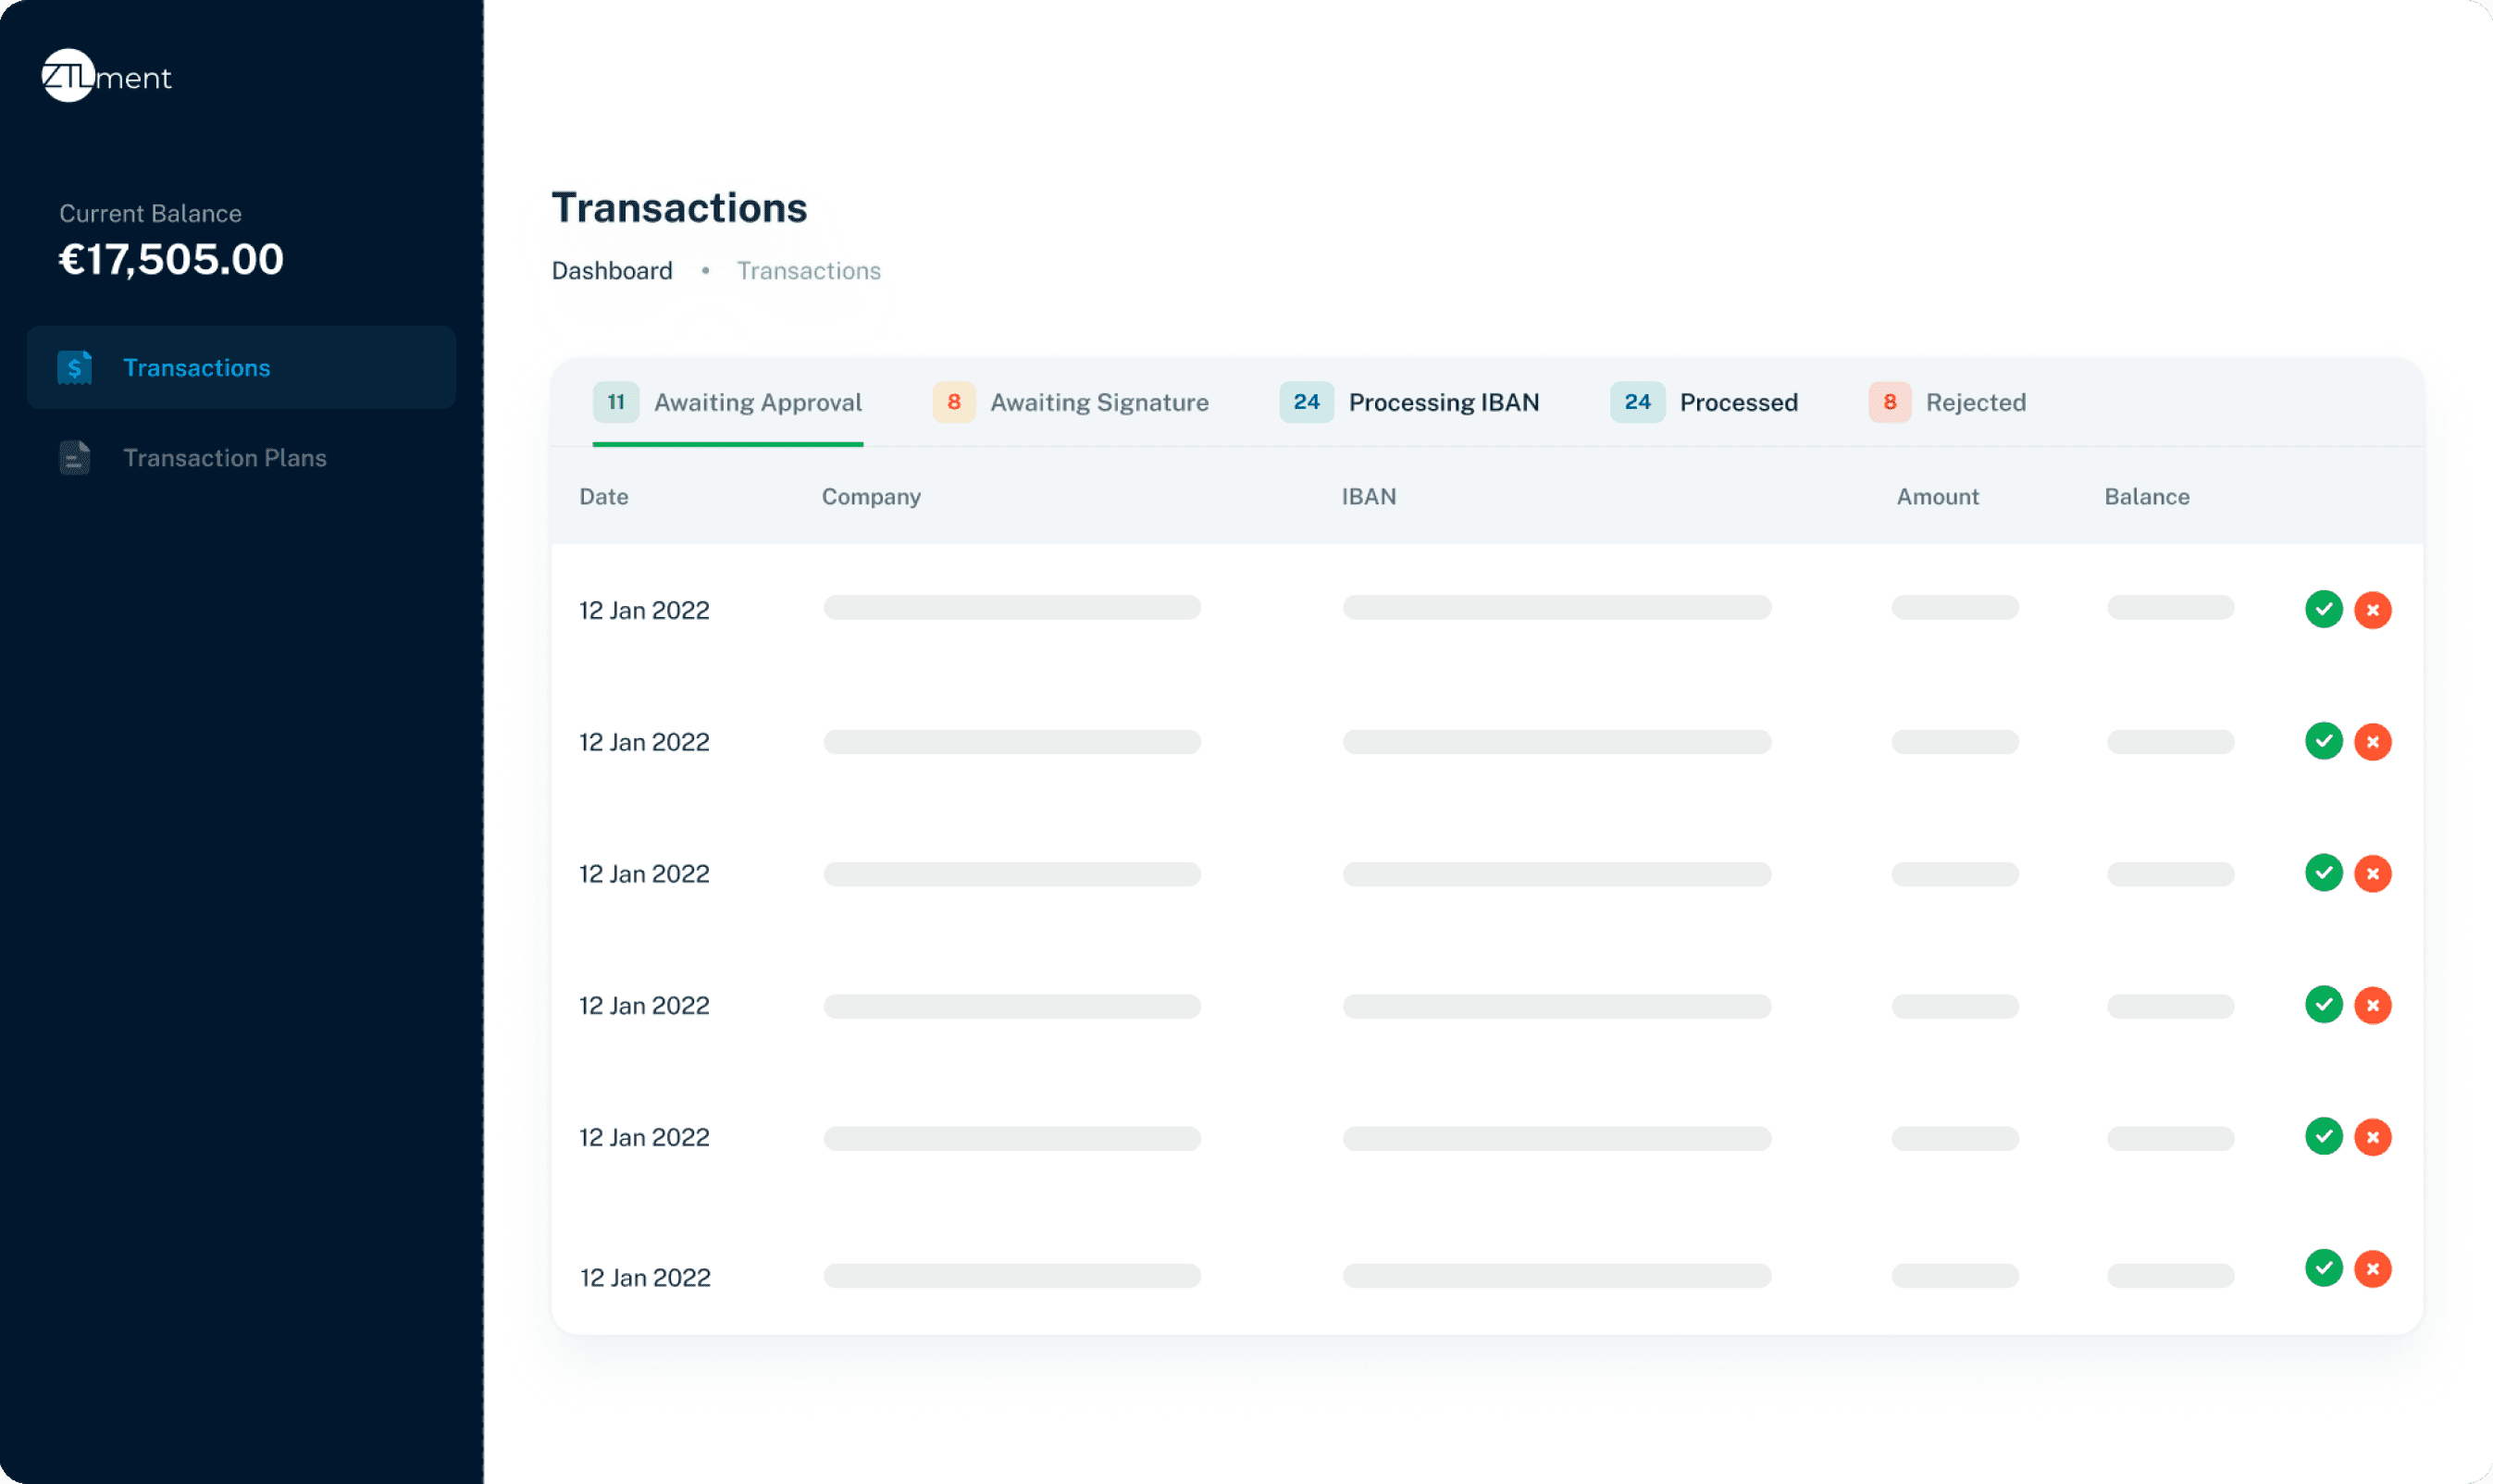This screenshot has width=2493, height=1484.
Task: Reject the sixth transaction row with the red X
Action: click(2373, 1269)
